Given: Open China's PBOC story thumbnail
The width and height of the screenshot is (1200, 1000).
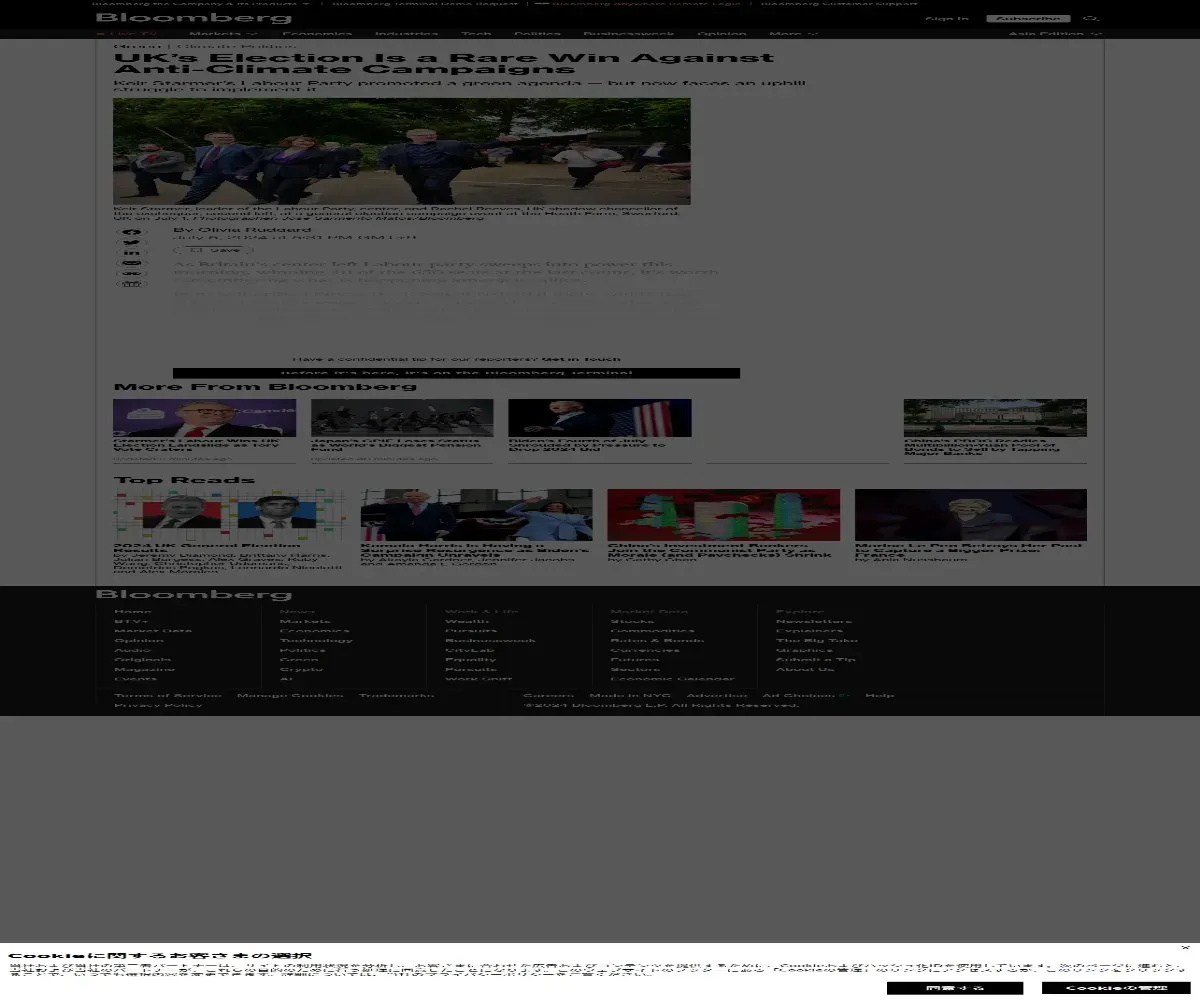Looking at the screenshot, I should (995, 418).
